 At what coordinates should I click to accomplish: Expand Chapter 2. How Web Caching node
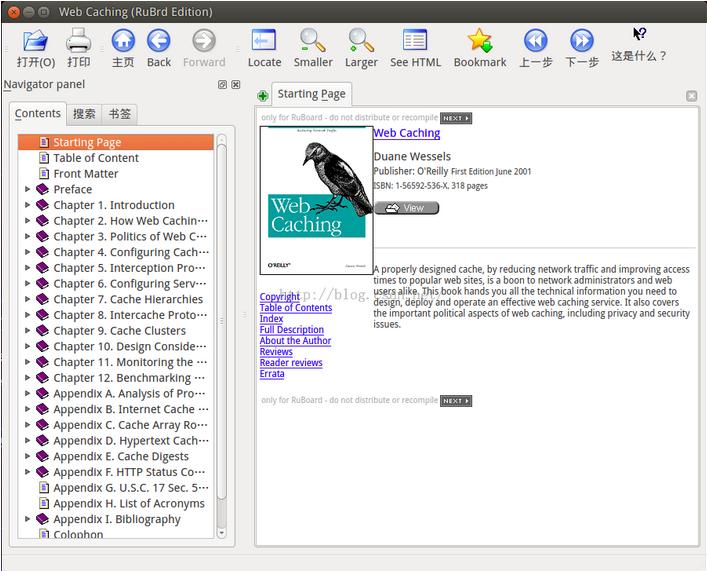pos(28,221)
